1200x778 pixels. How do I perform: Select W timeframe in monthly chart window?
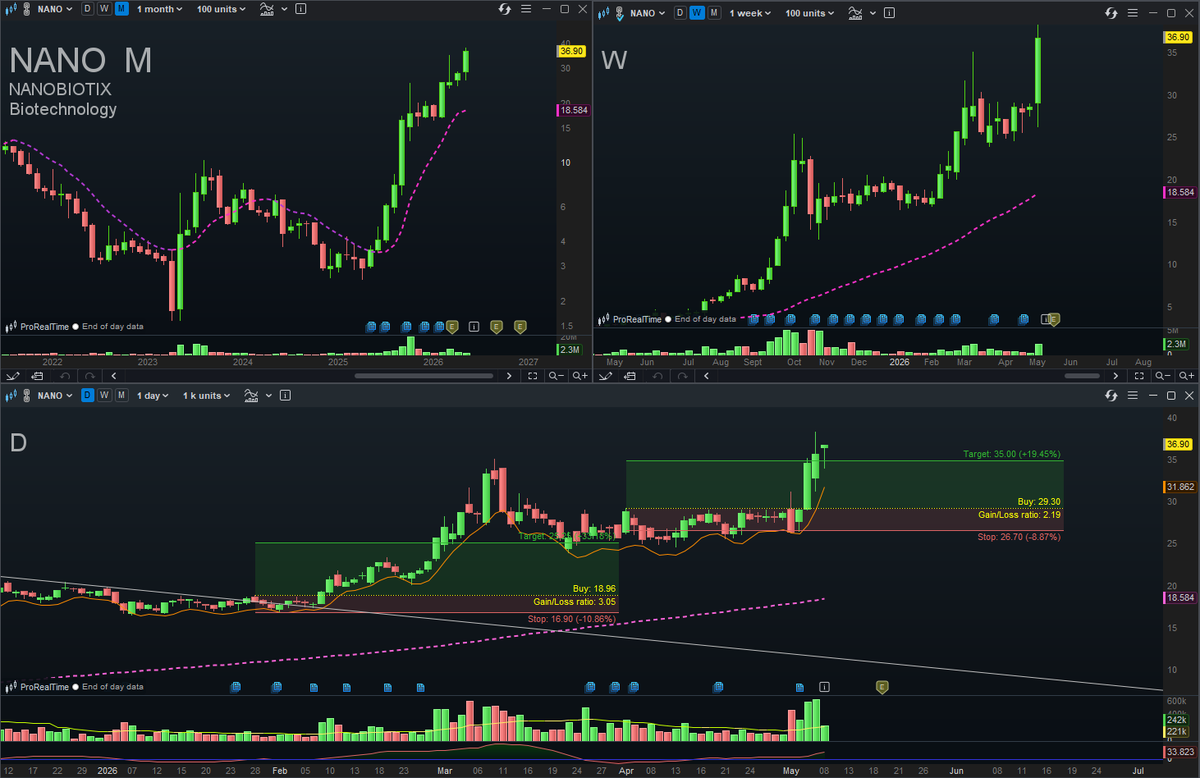(x=104, y=9)
